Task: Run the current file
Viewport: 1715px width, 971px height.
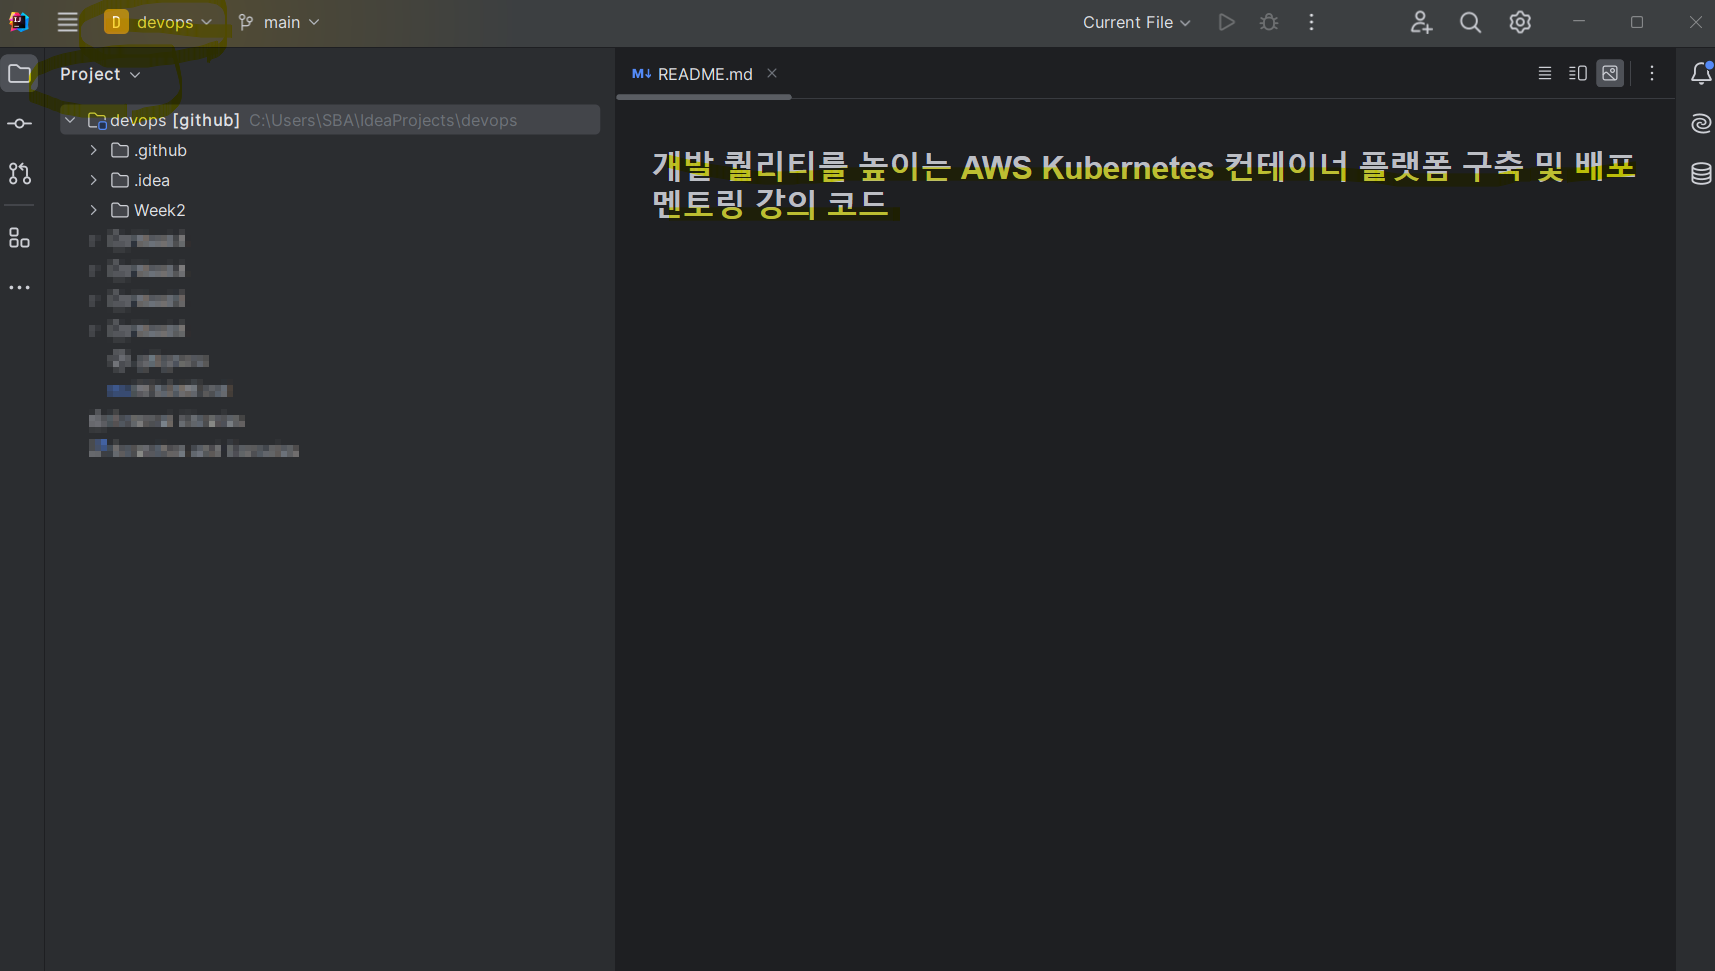Action: coord(1226,22)
